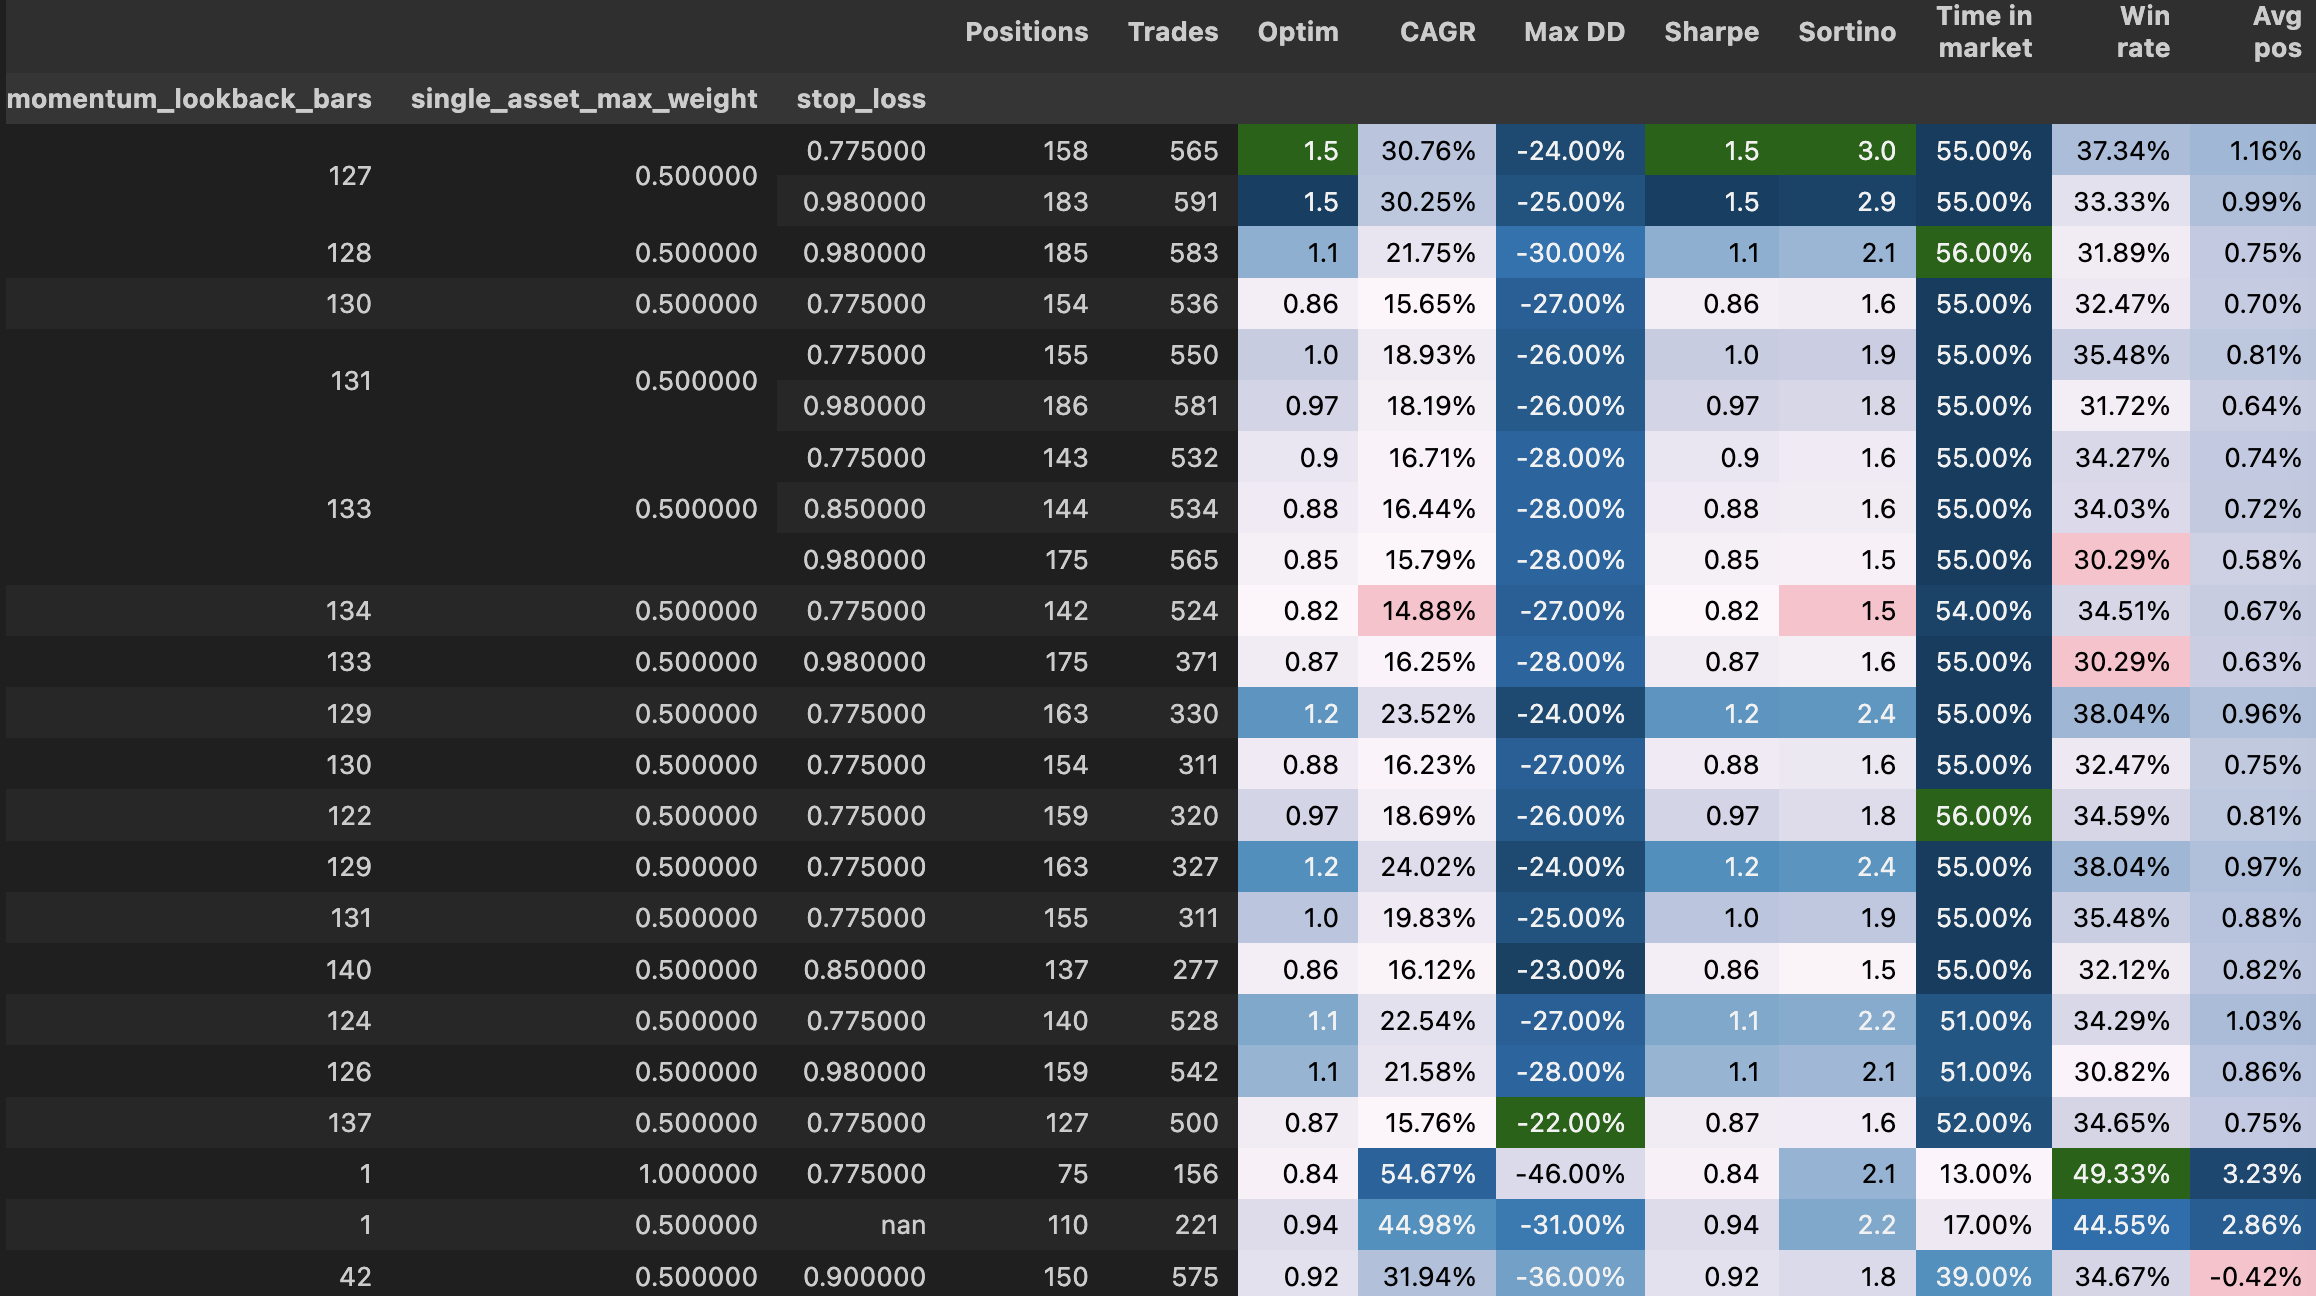Click the Positions column header
The height and width of the screenshot is (1296, 2316).
tap(1026, 32)
